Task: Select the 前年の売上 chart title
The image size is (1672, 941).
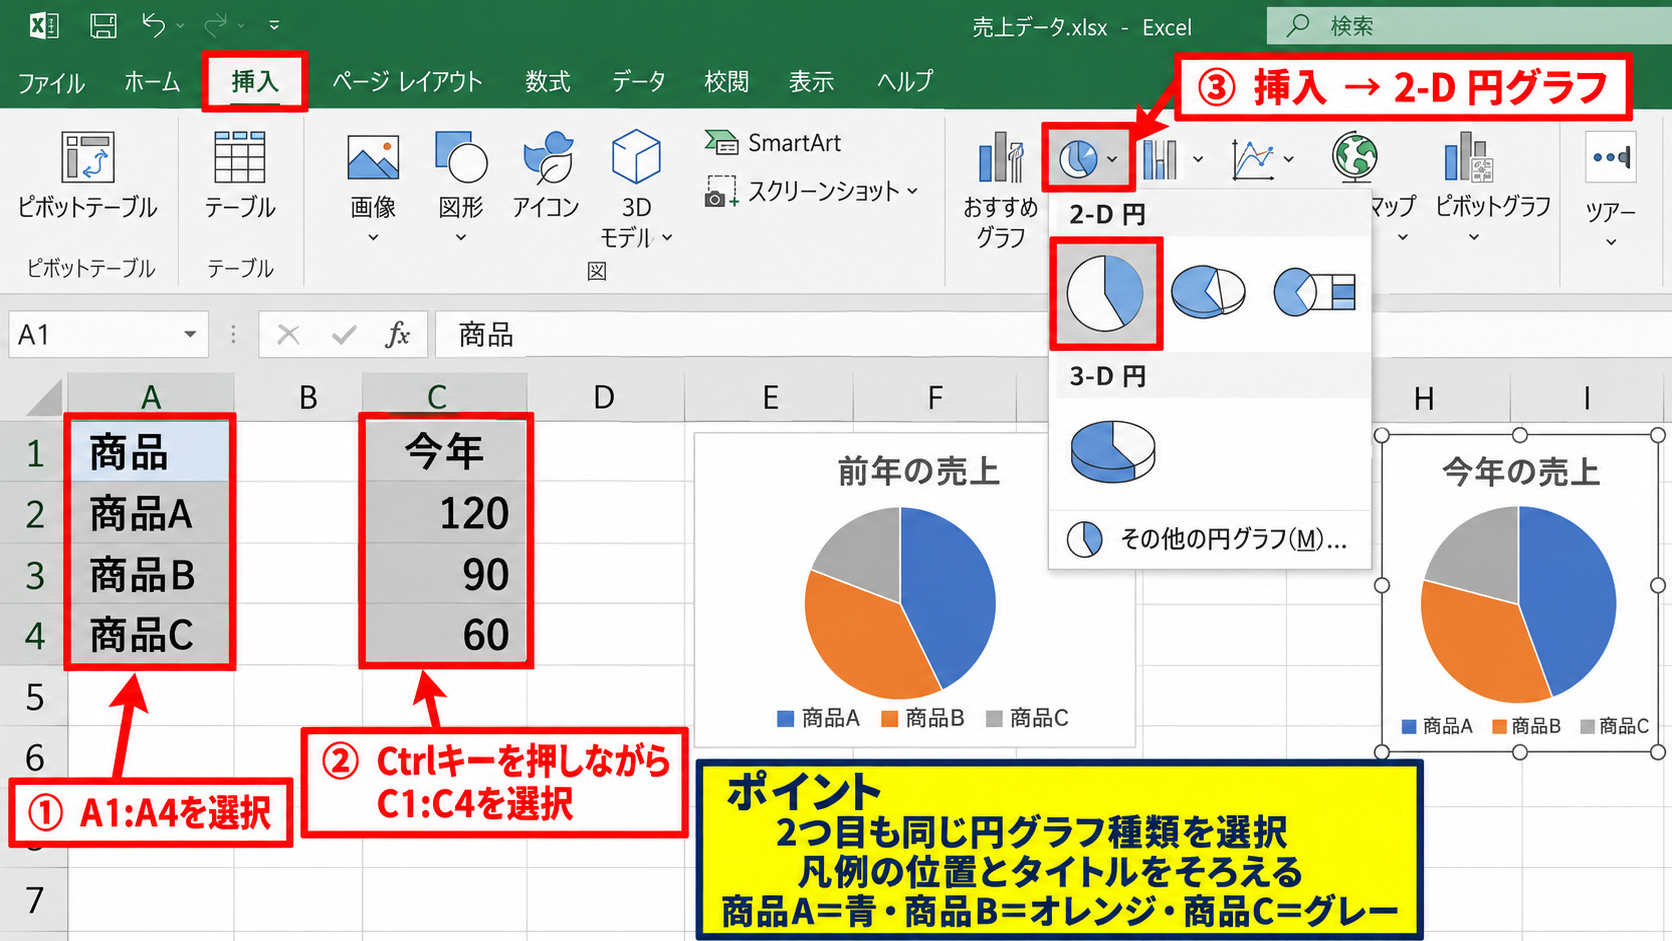Action: [x=918, y=471]
